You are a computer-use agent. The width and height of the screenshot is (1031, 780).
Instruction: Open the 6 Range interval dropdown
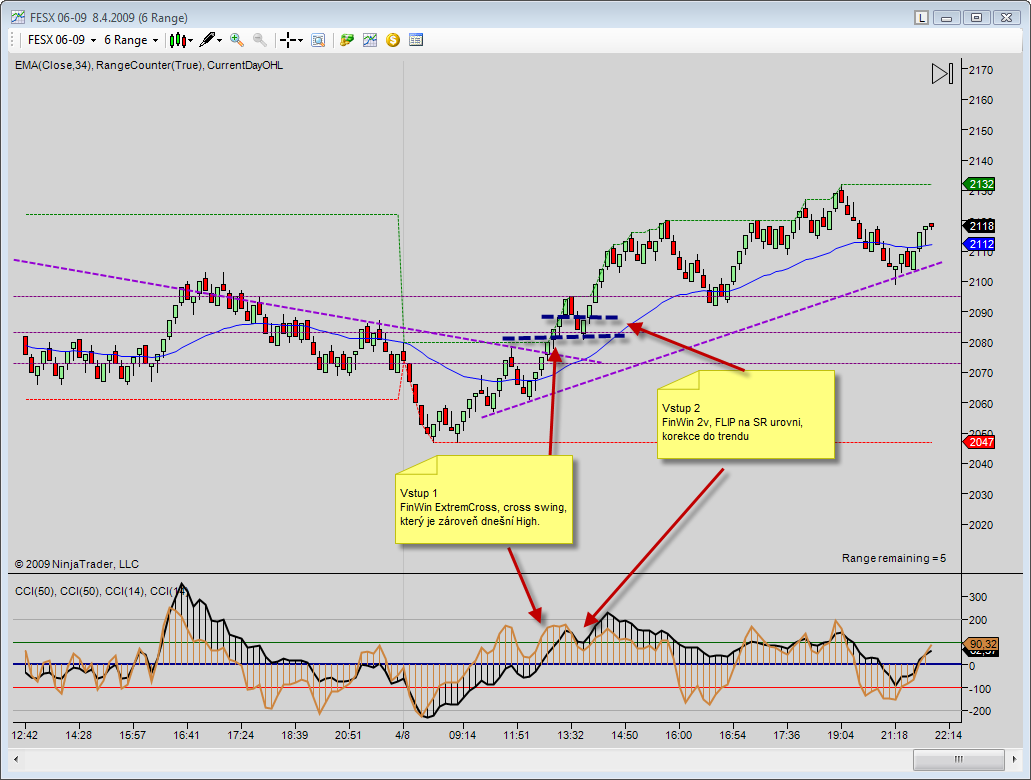(155, 41)
